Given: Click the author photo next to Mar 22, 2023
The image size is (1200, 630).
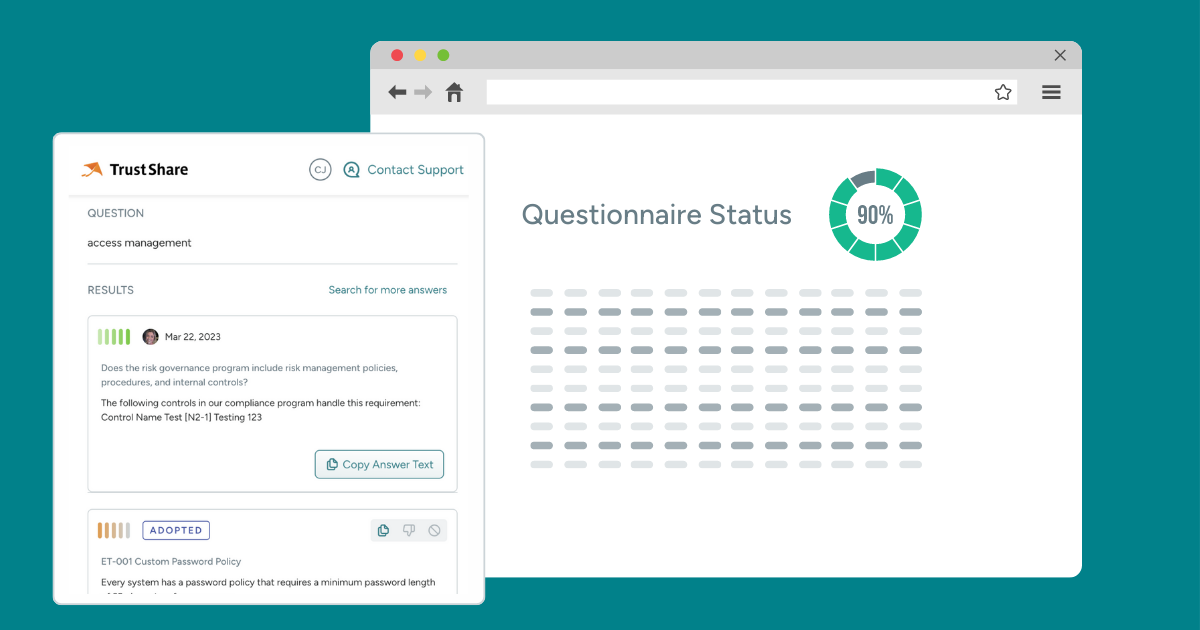Looking at the screenshot, I should tap(151, 337).
